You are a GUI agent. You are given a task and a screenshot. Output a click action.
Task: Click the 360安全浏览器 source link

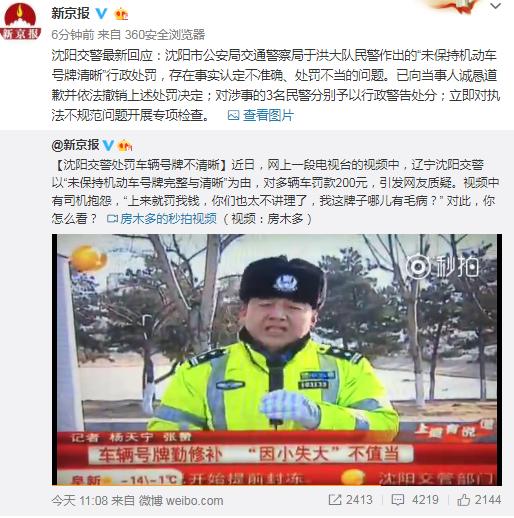click(x=165, y=34)
